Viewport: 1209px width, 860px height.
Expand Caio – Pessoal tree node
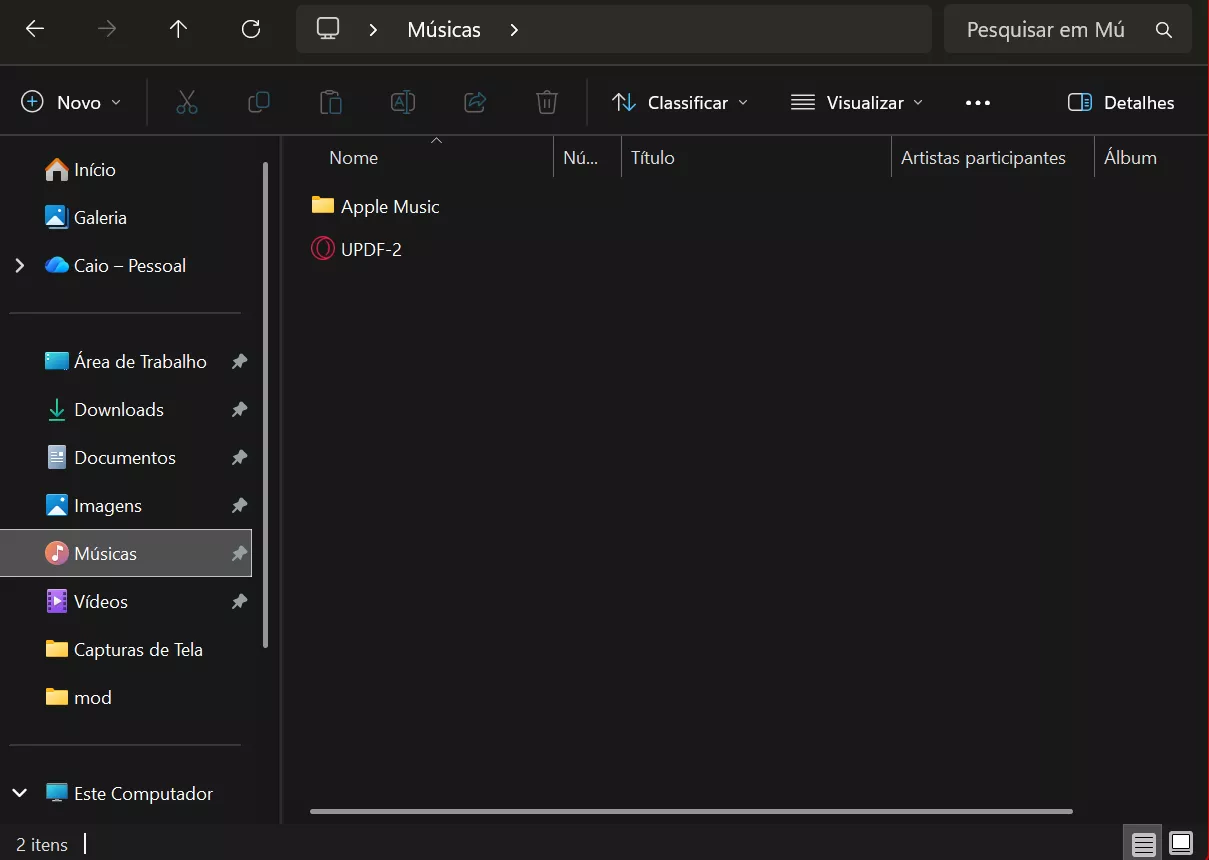[x=19, y=266]
